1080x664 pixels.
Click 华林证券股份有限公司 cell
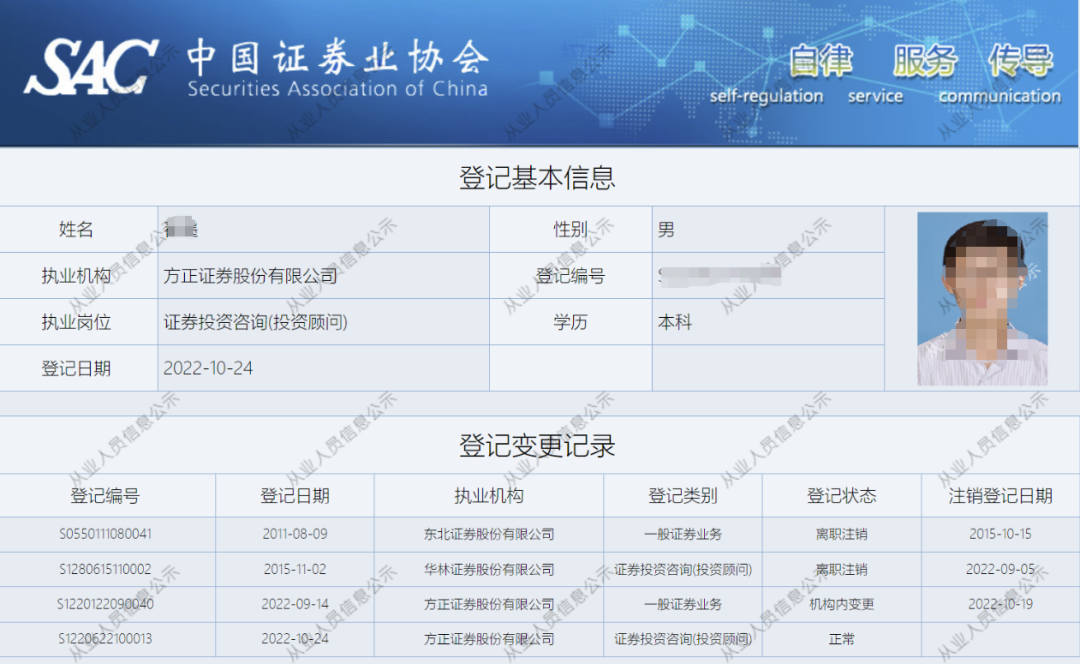click(489, 570)
